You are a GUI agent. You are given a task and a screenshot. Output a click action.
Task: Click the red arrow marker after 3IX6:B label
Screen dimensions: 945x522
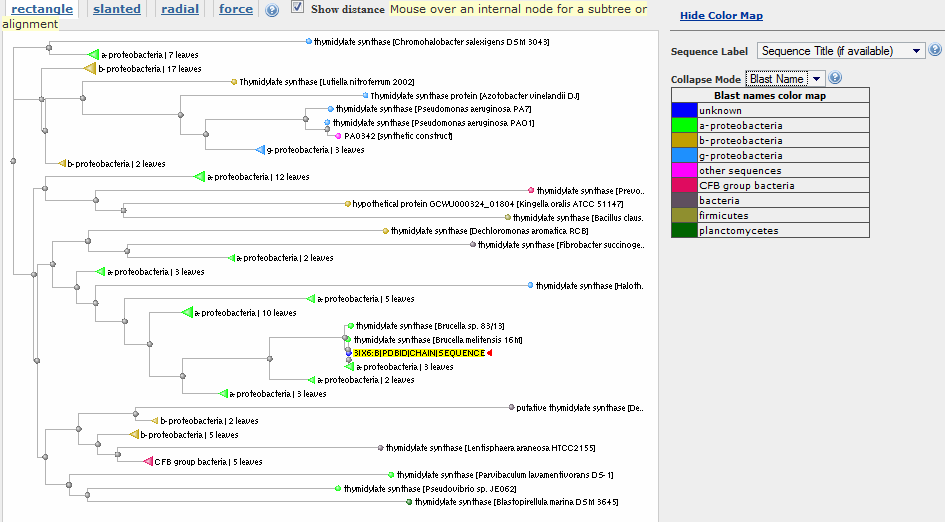[489, 353]
